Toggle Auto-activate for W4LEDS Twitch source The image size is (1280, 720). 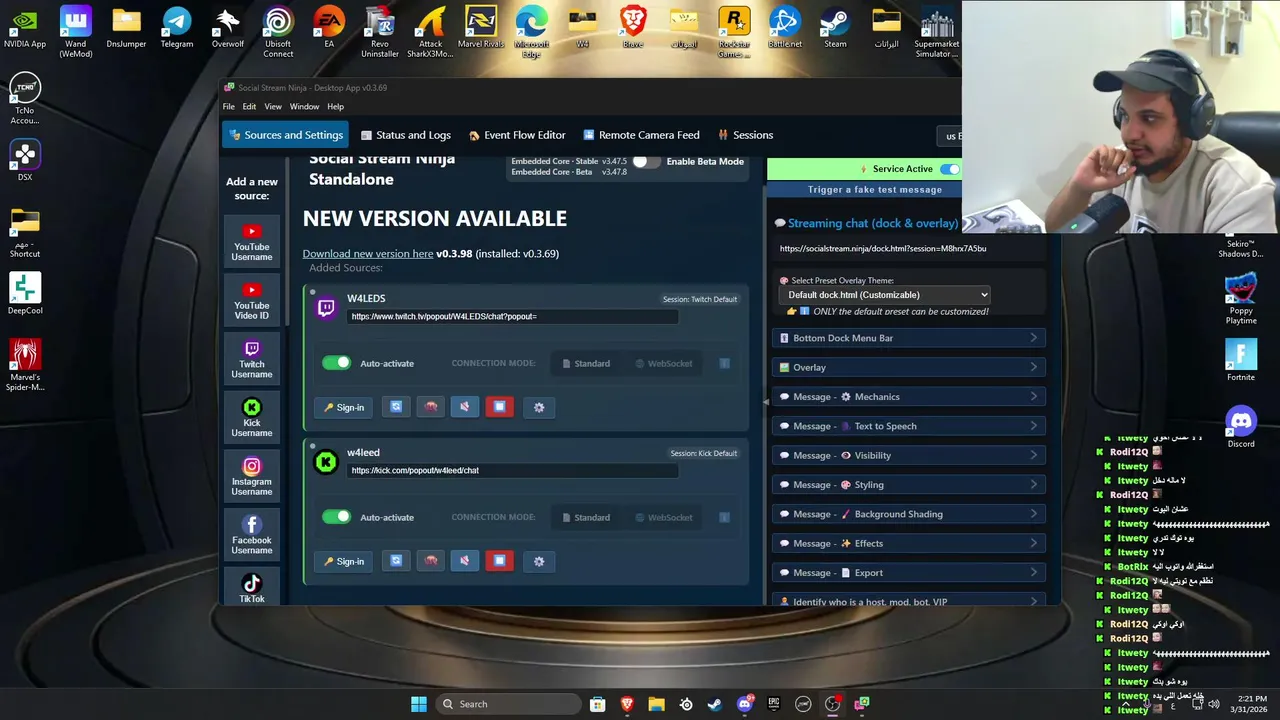[336, 363]
